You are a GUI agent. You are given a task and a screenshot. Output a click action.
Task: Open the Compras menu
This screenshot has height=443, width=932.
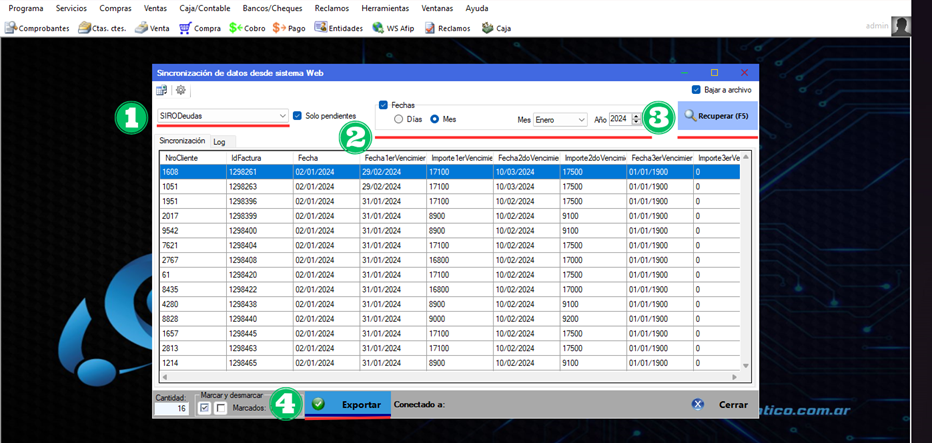point(115,8)
